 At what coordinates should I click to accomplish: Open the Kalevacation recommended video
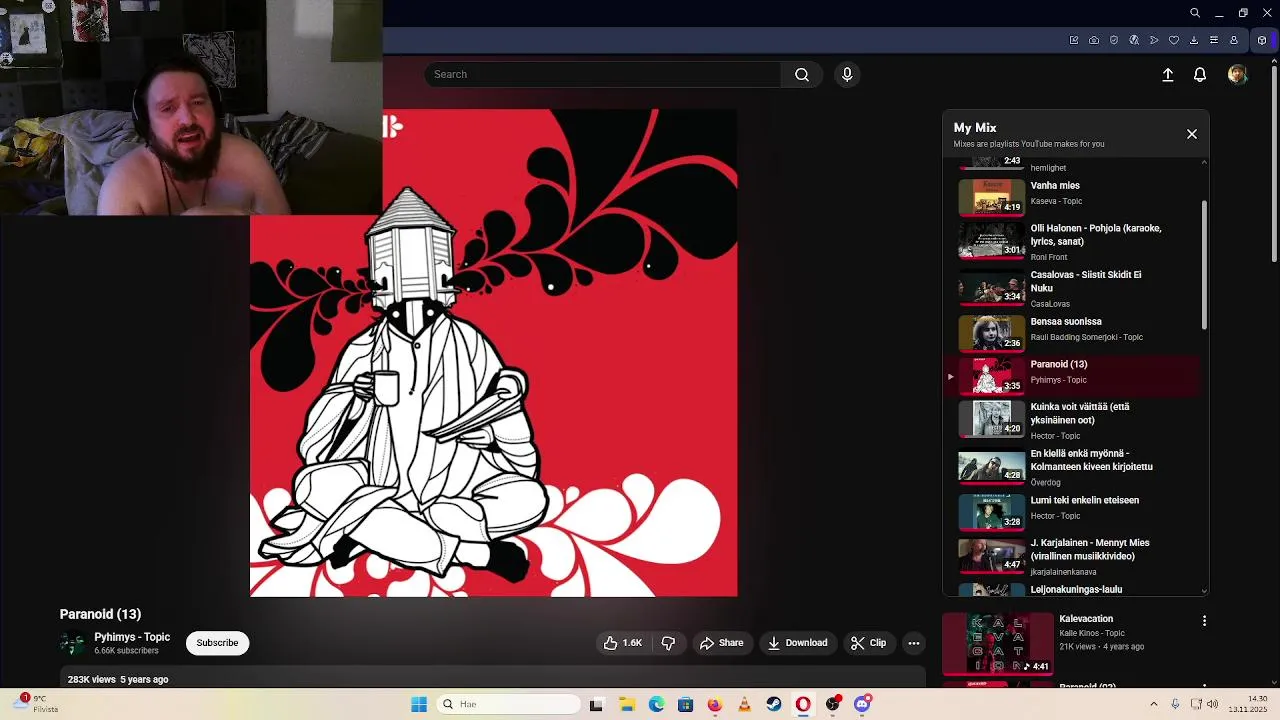coord(998,644)
